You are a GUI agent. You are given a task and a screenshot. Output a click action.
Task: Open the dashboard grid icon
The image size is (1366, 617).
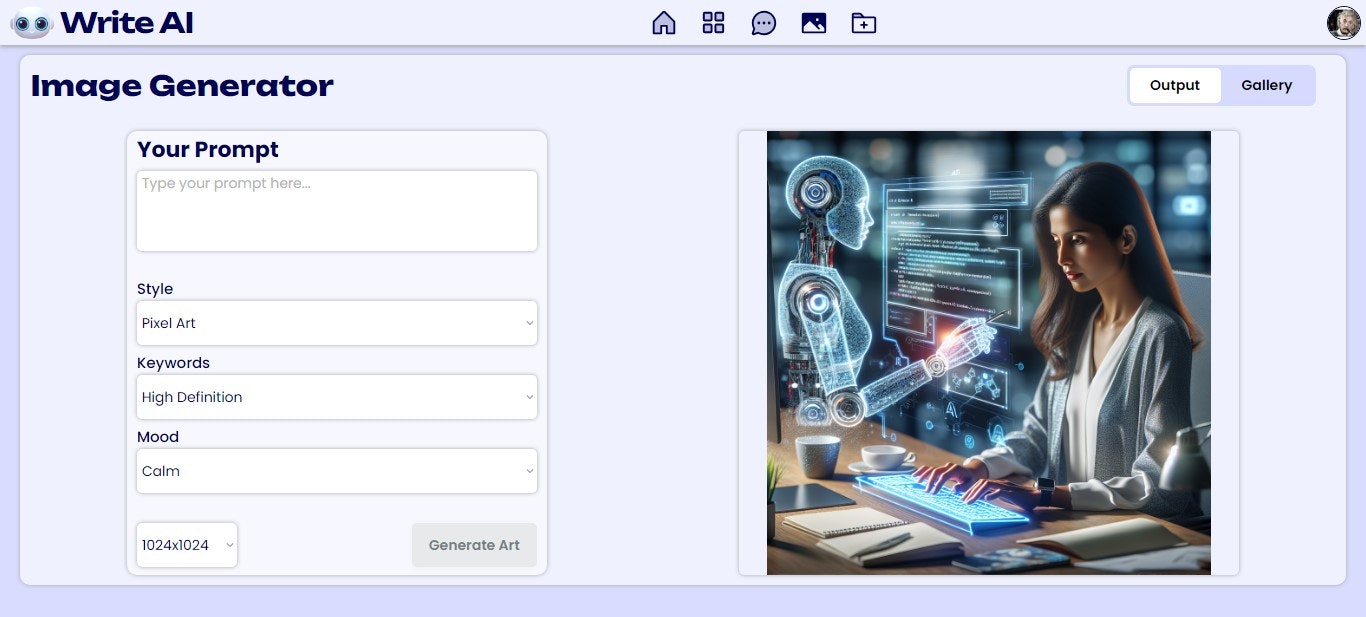713,23
